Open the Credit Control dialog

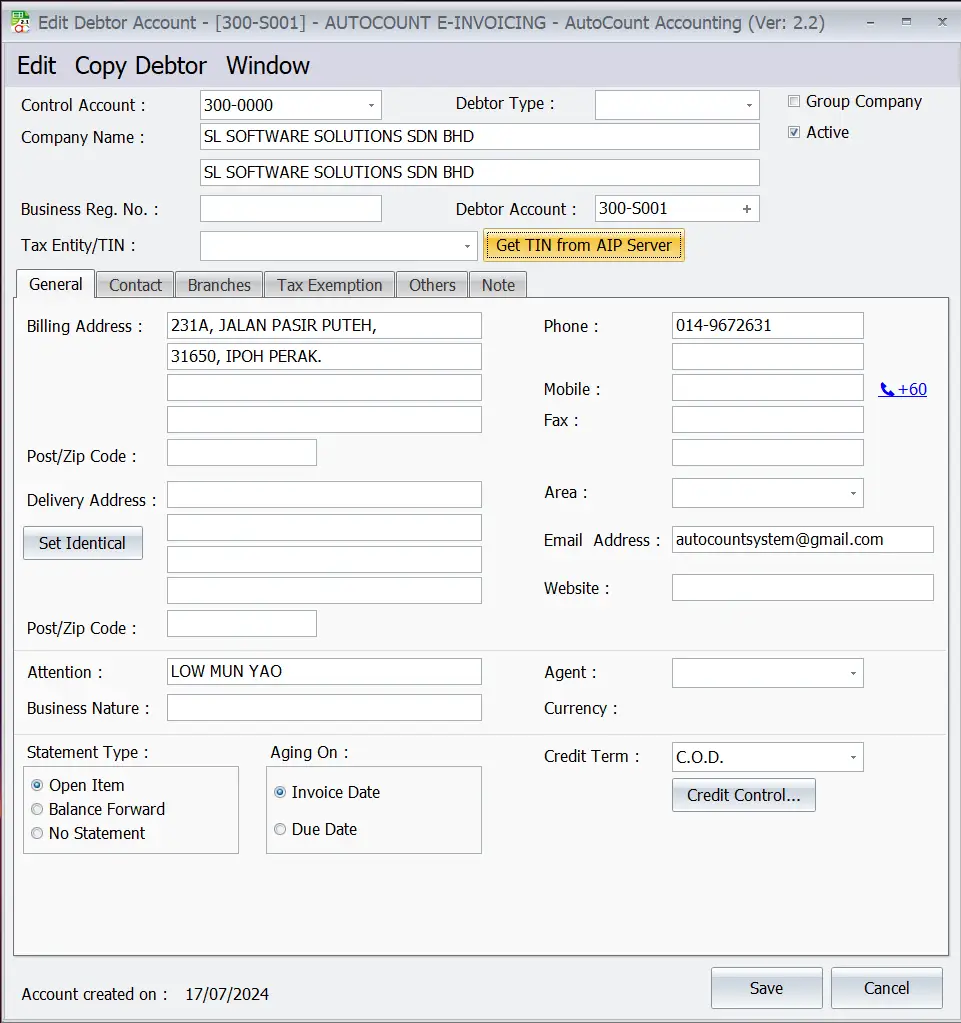pyautogui.click(x=743, y=795)
